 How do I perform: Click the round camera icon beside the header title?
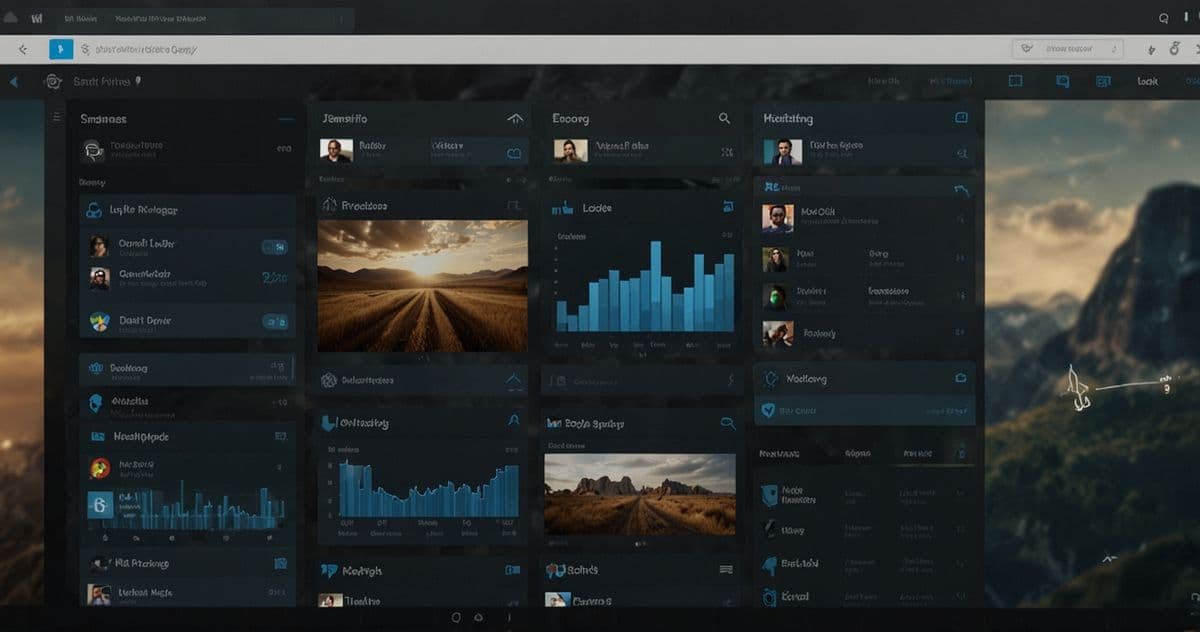coord(54,82)
